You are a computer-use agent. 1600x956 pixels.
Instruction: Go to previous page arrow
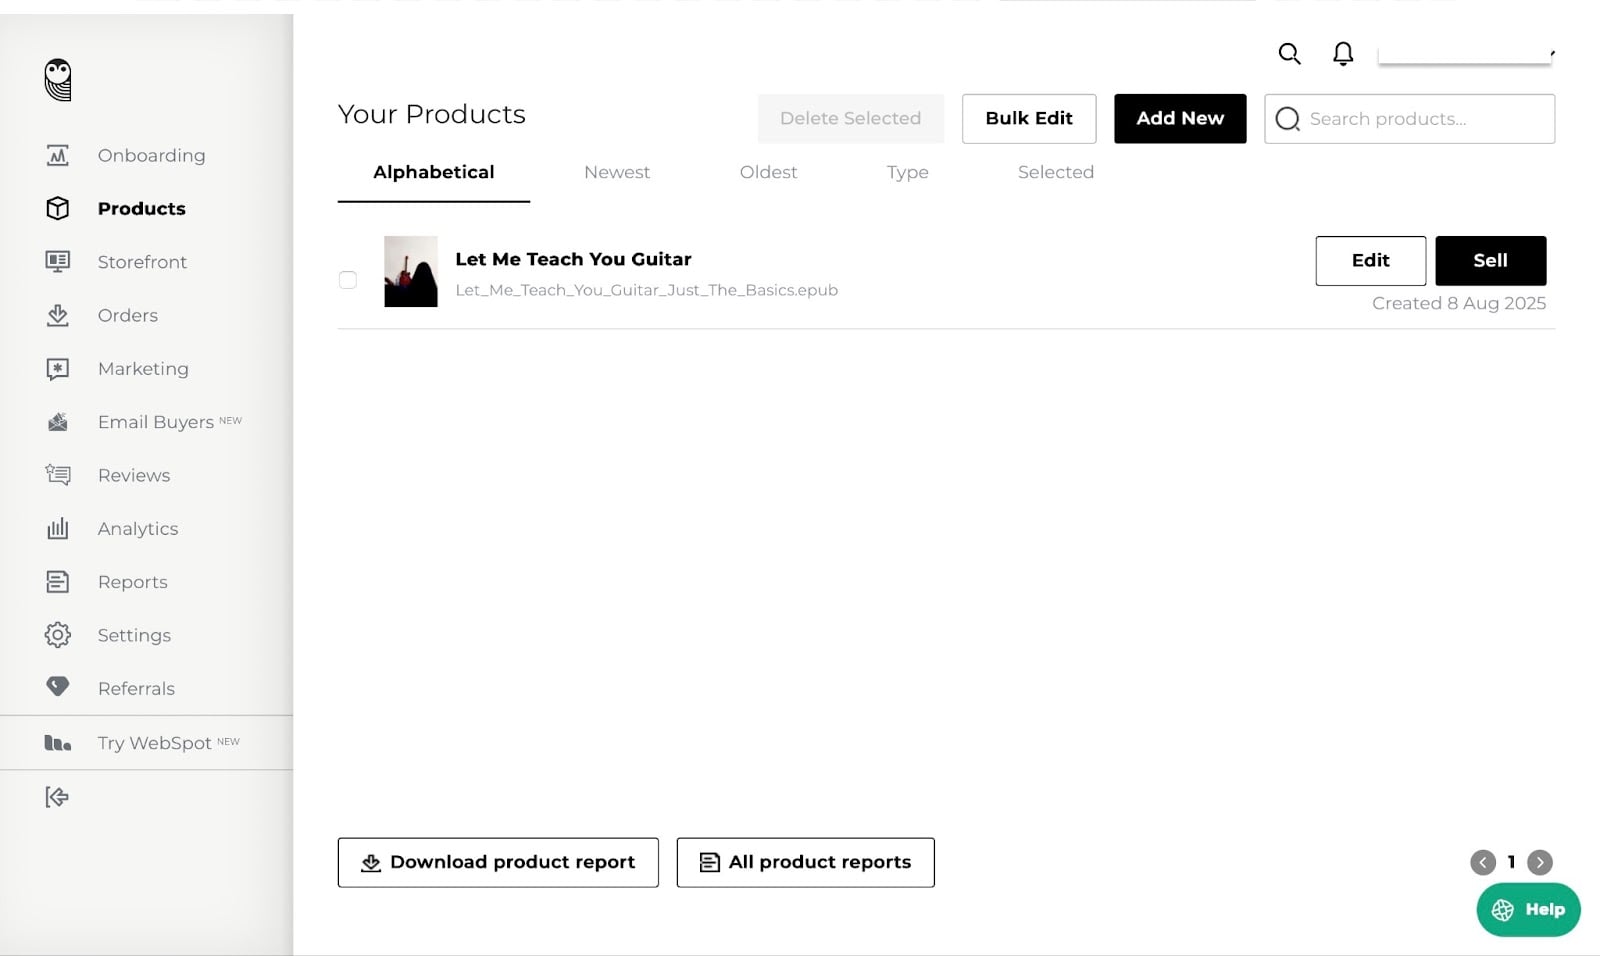[1483, 862]
